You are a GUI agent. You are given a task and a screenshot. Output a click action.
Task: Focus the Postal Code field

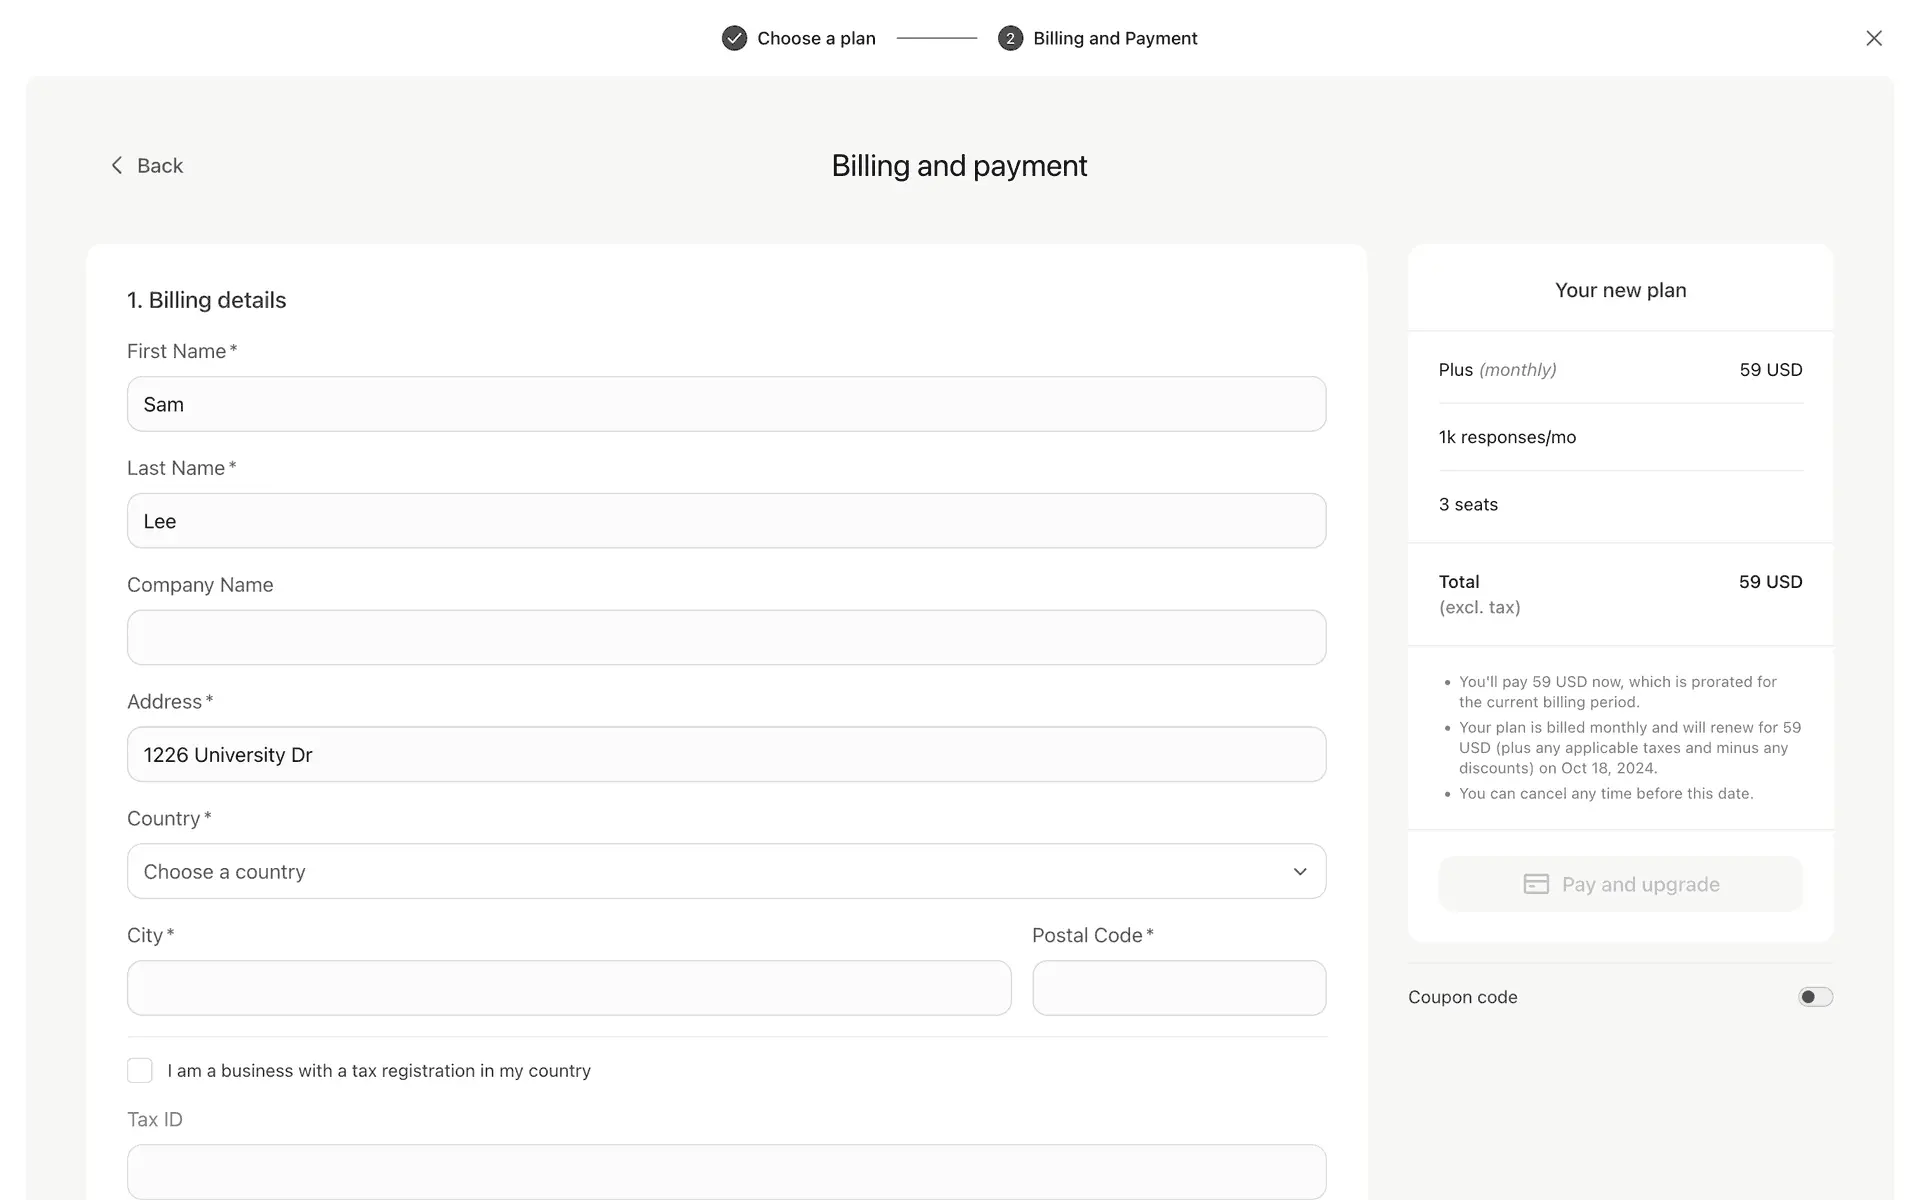(1178, 988)
